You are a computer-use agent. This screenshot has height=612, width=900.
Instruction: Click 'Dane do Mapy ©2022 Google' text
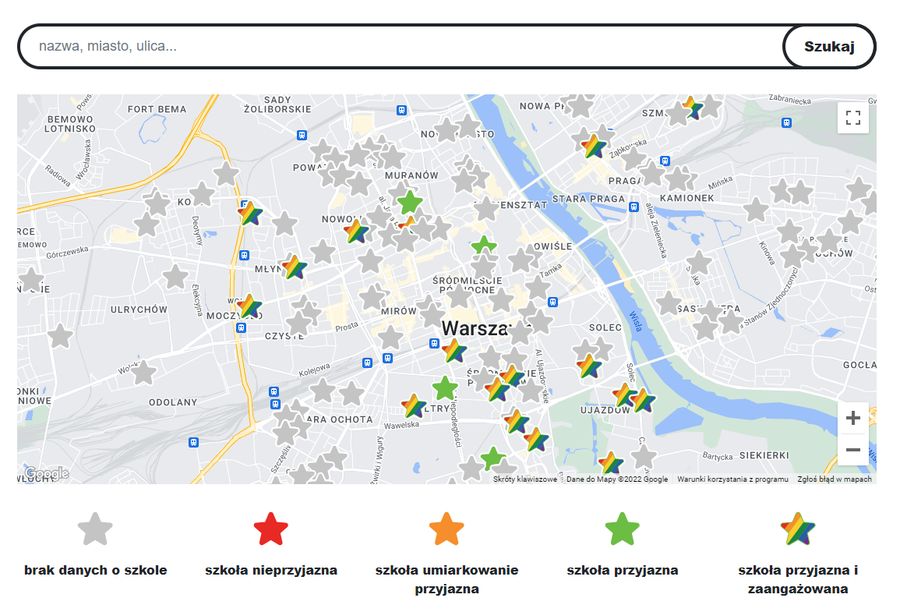(617, 479)
